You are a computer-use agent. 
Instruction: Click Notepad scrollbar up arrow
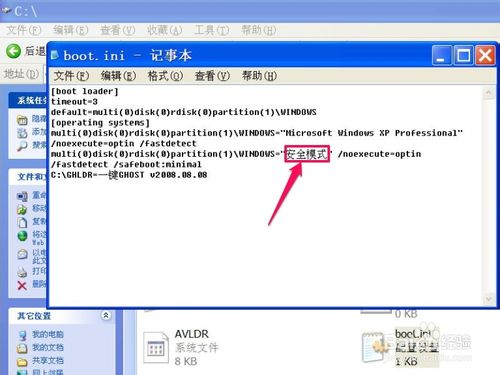pos(488,92)
